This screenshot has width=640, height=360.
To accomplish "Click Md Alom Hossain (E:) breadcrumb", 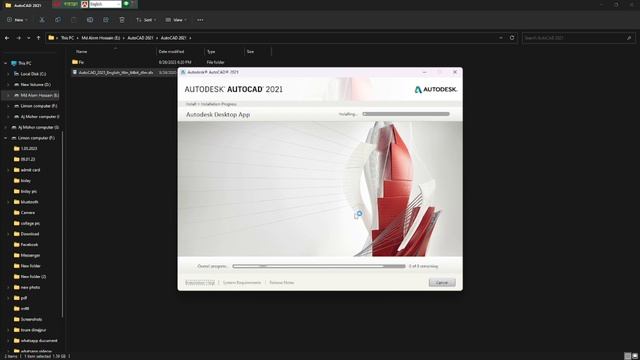I will click(100, 38).
